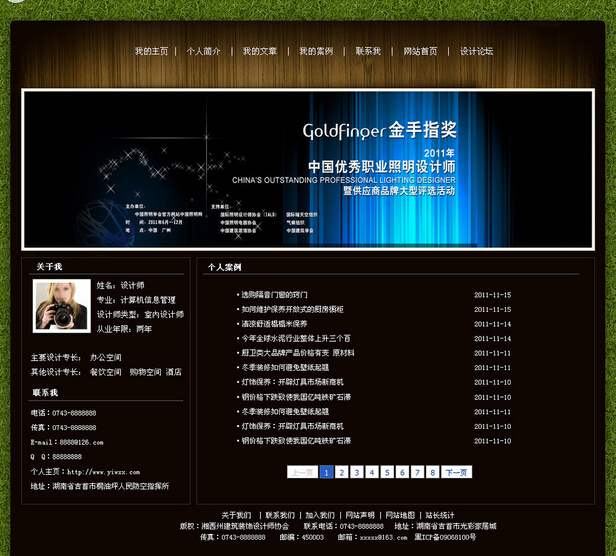This screenshot has height=556, width=616.
Task: Click the 上一页 previous page button
Action: 303,472
